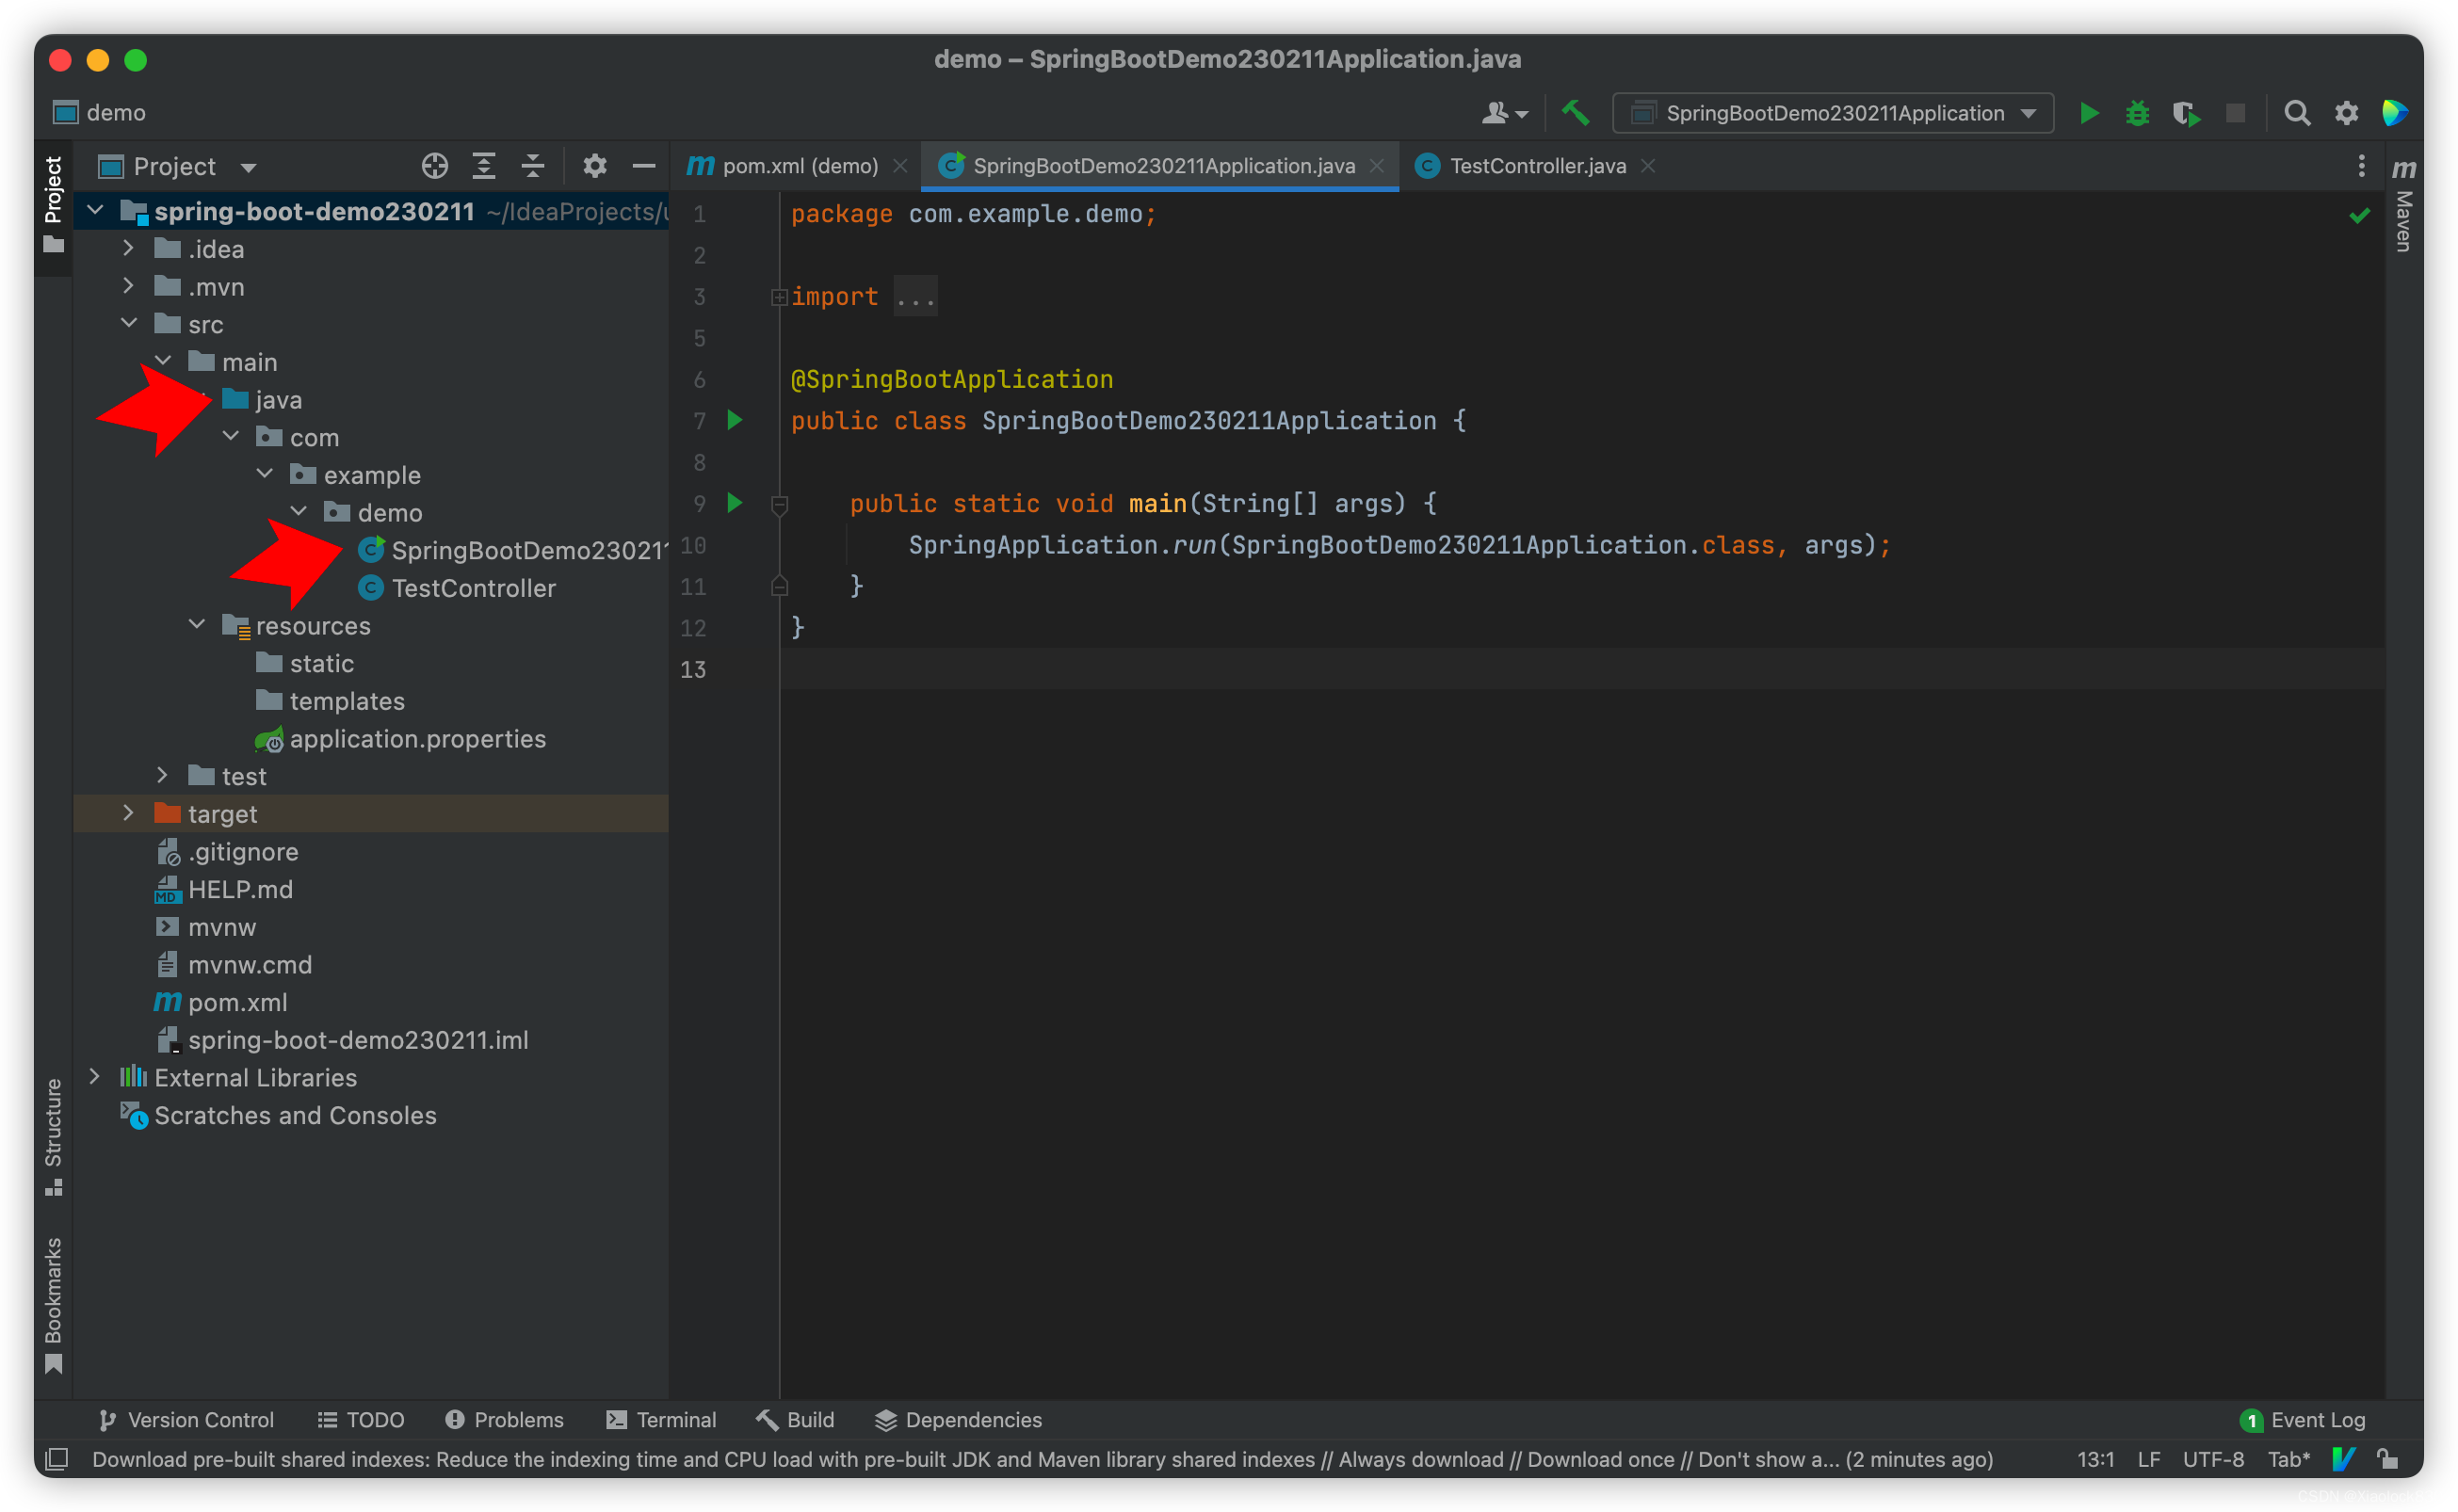The image size is (2458, 1512).
Task: Close the TestController.java tab
Action: pyautogui.click(x=1648, y=166)
